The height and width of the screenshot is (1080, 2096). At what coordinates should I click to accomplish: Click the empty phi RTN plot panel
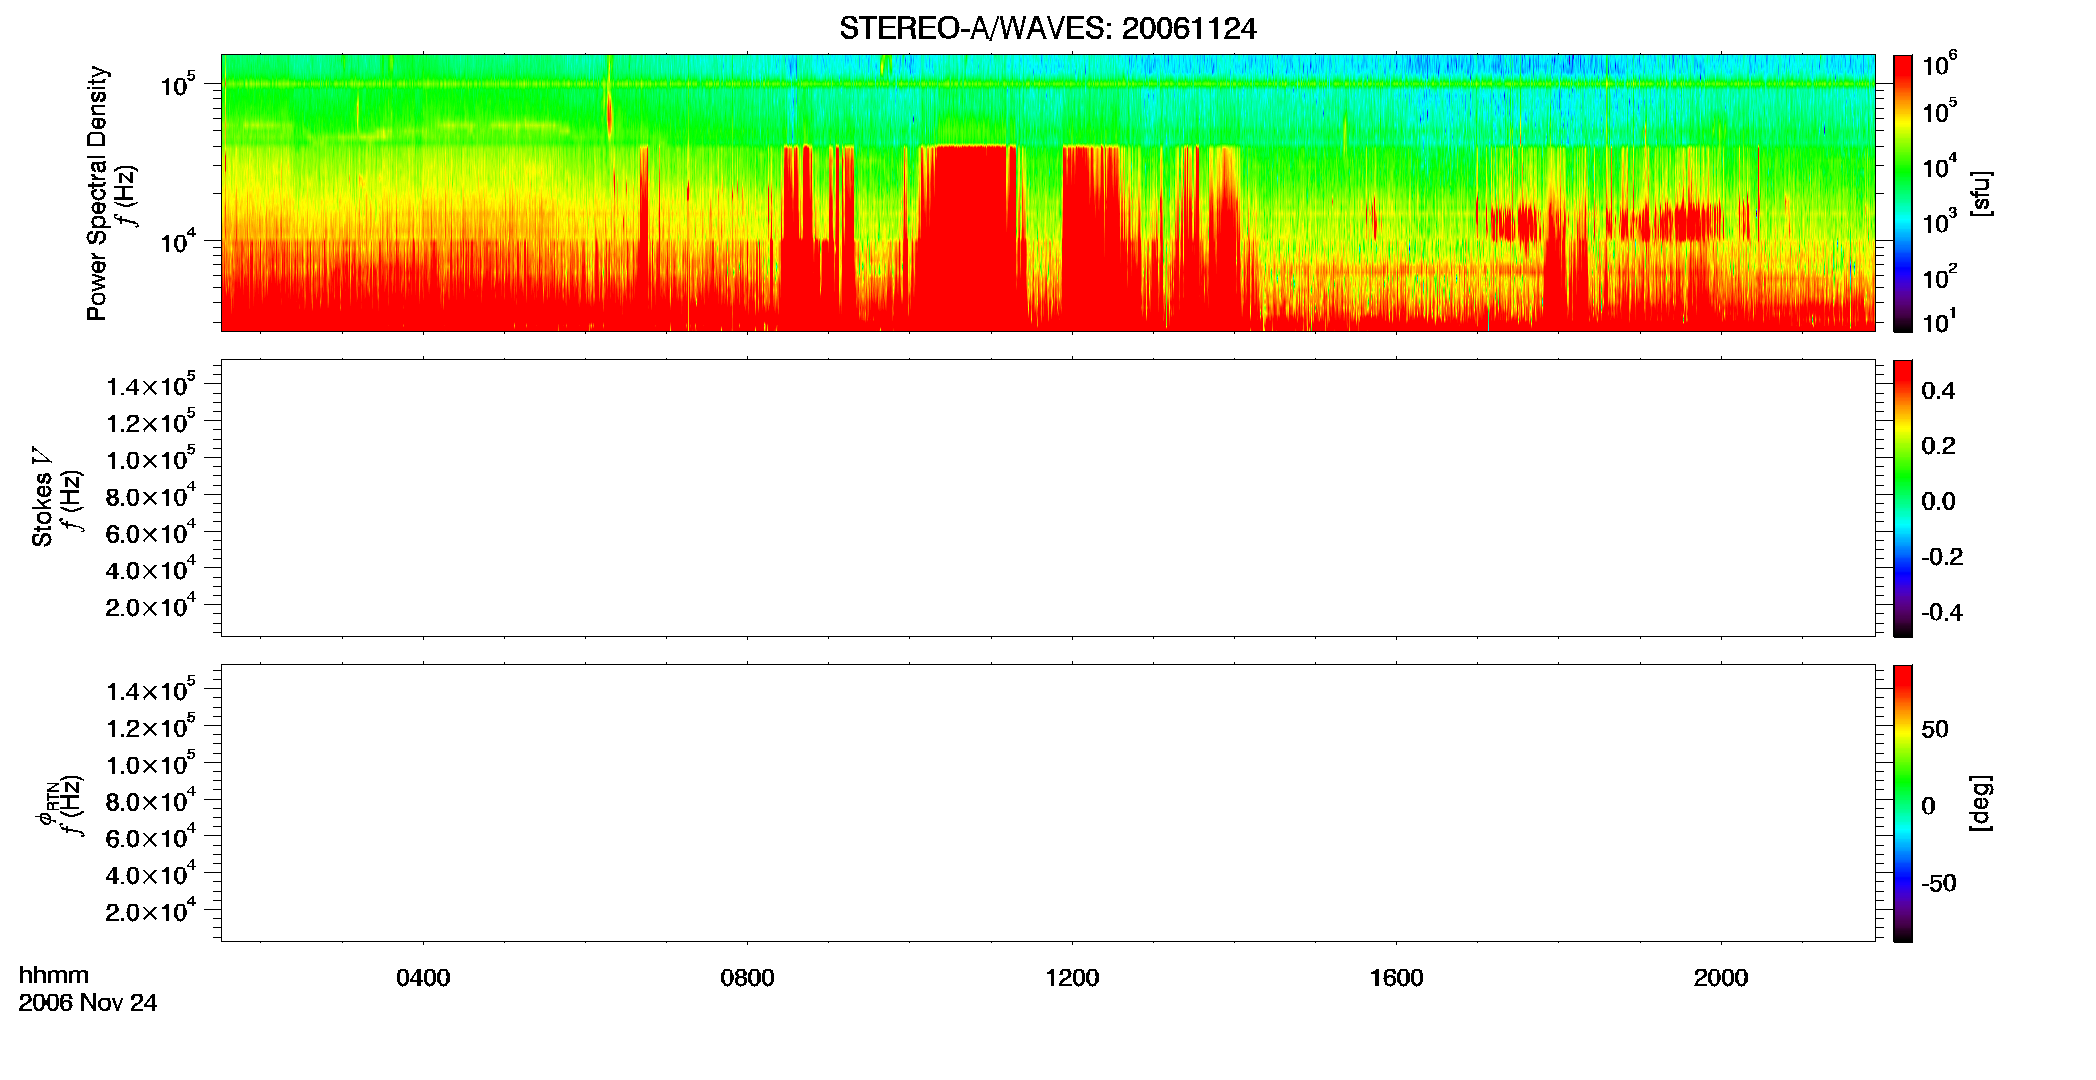click(x=1048, y=803)
